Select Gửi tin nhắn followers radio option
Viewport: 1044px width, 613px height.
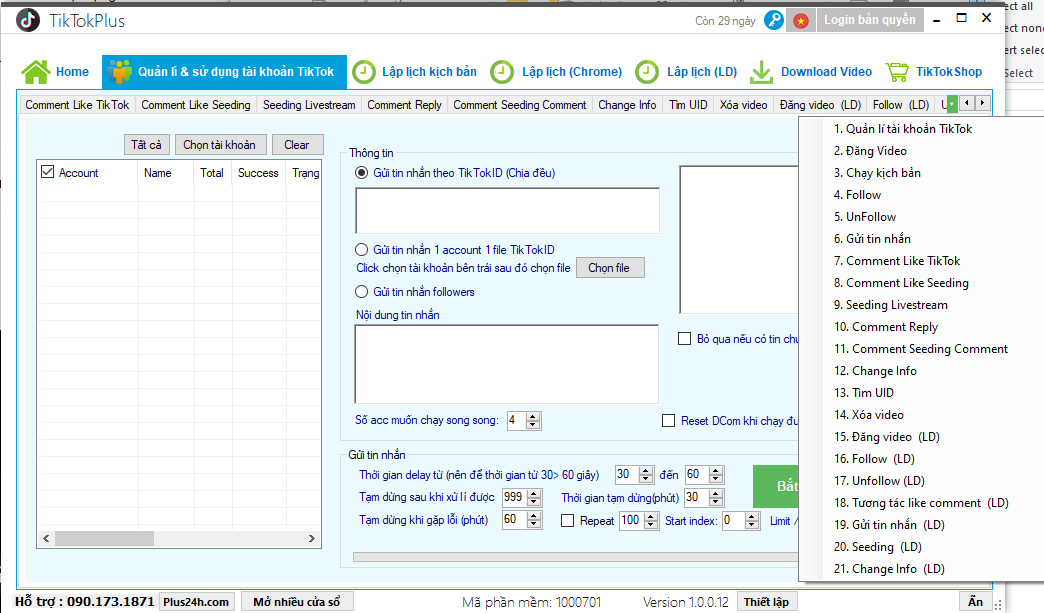click(362, 292)
